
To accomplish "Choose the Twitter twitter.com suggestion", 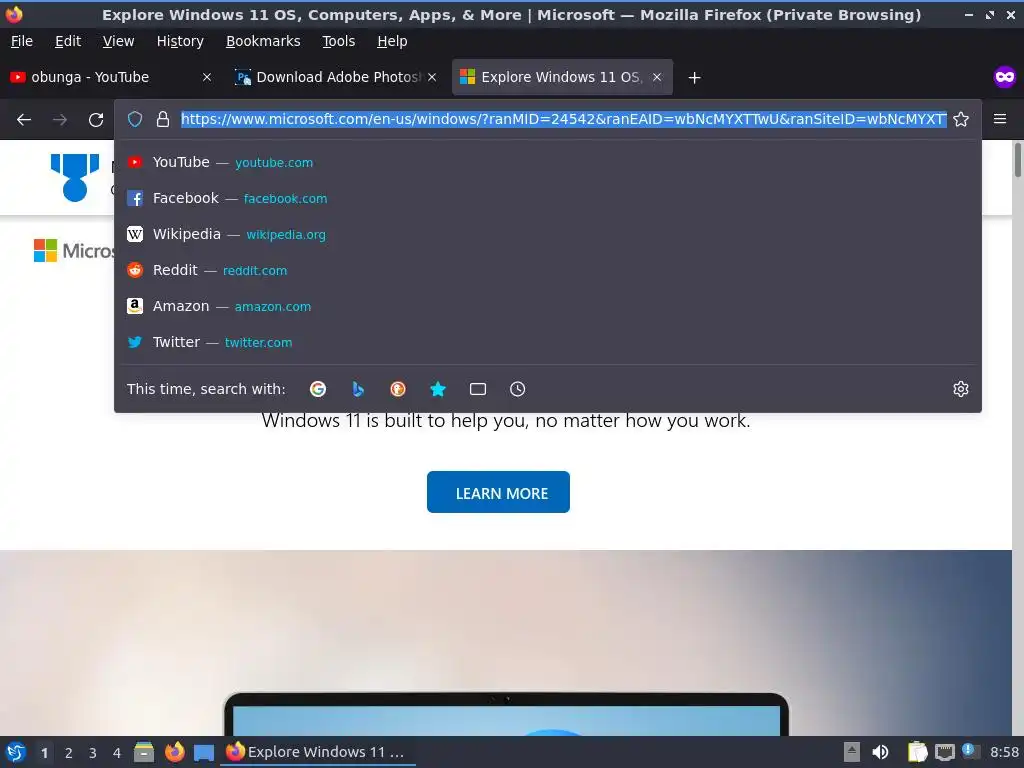I will tap(547, 342).
